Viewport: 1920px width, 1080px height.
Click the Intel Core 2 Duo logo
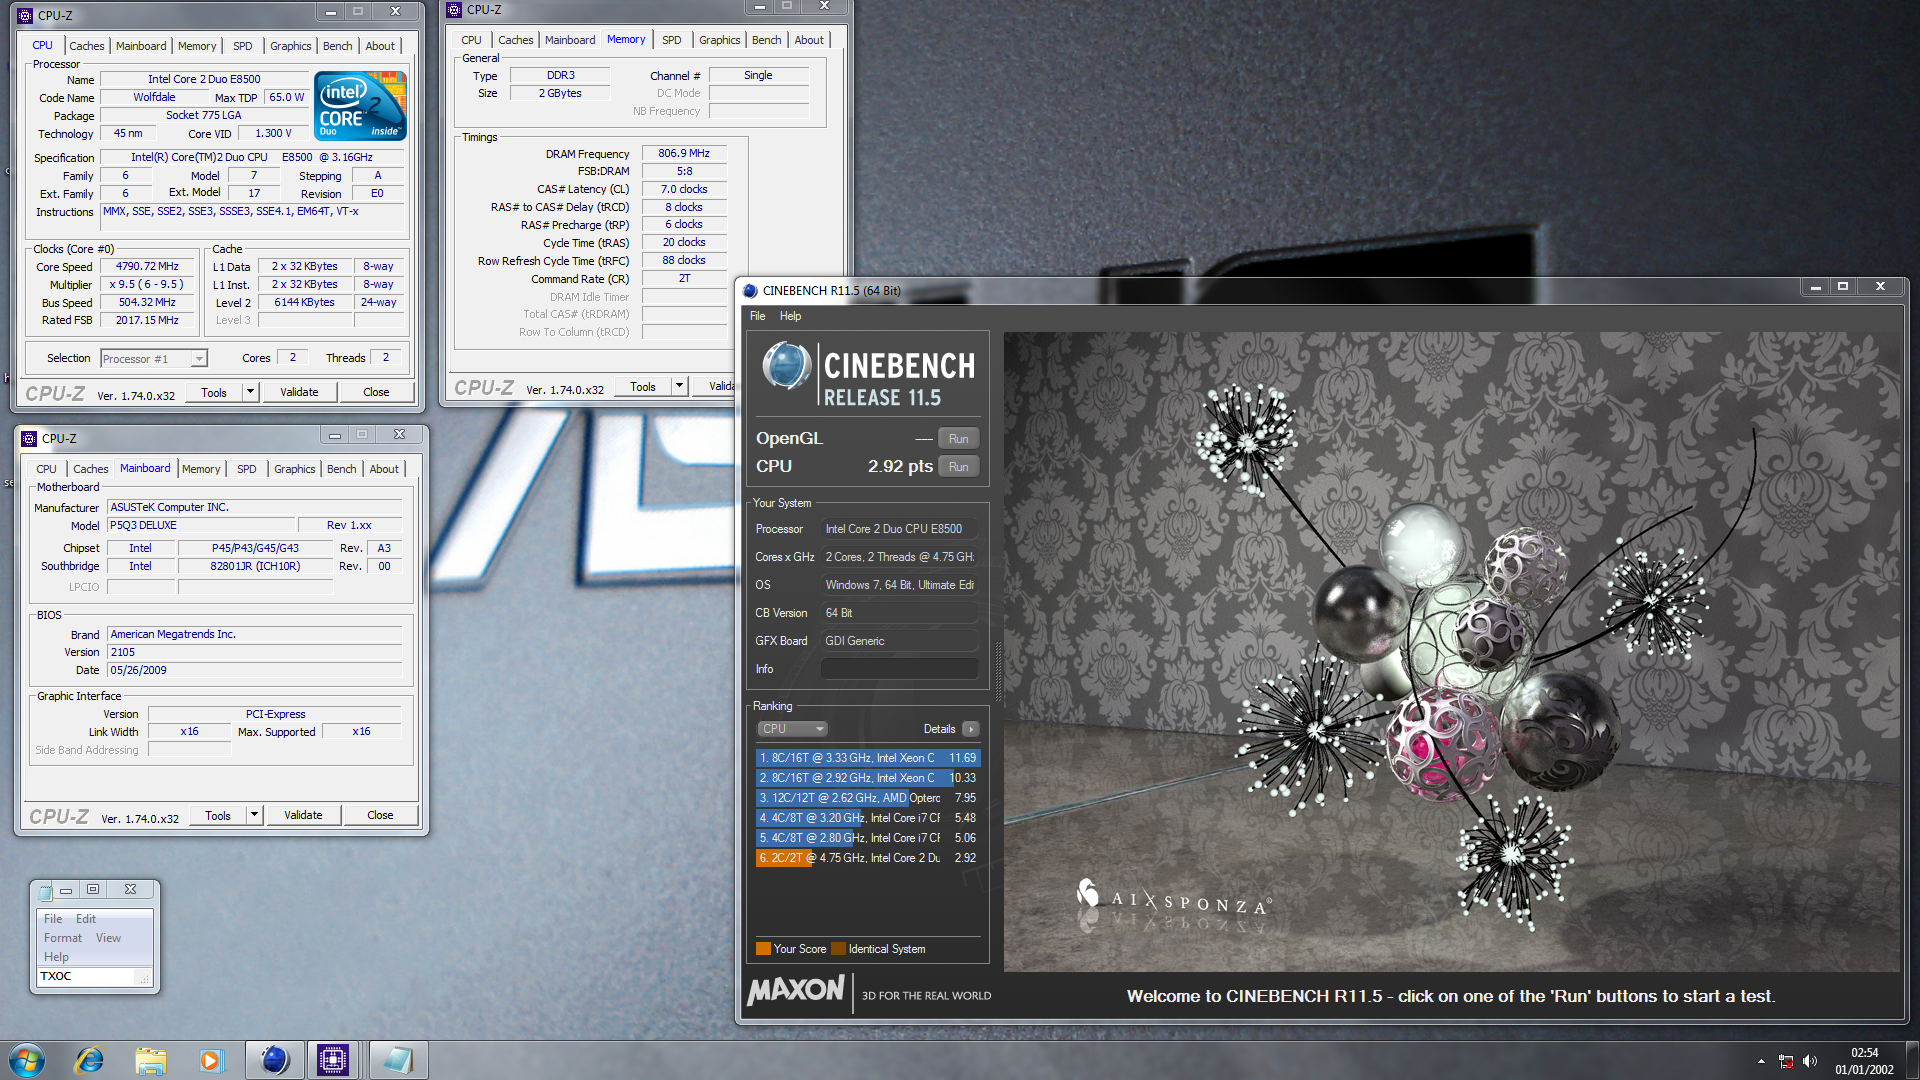pyautogui.click(x=361, y=105)
